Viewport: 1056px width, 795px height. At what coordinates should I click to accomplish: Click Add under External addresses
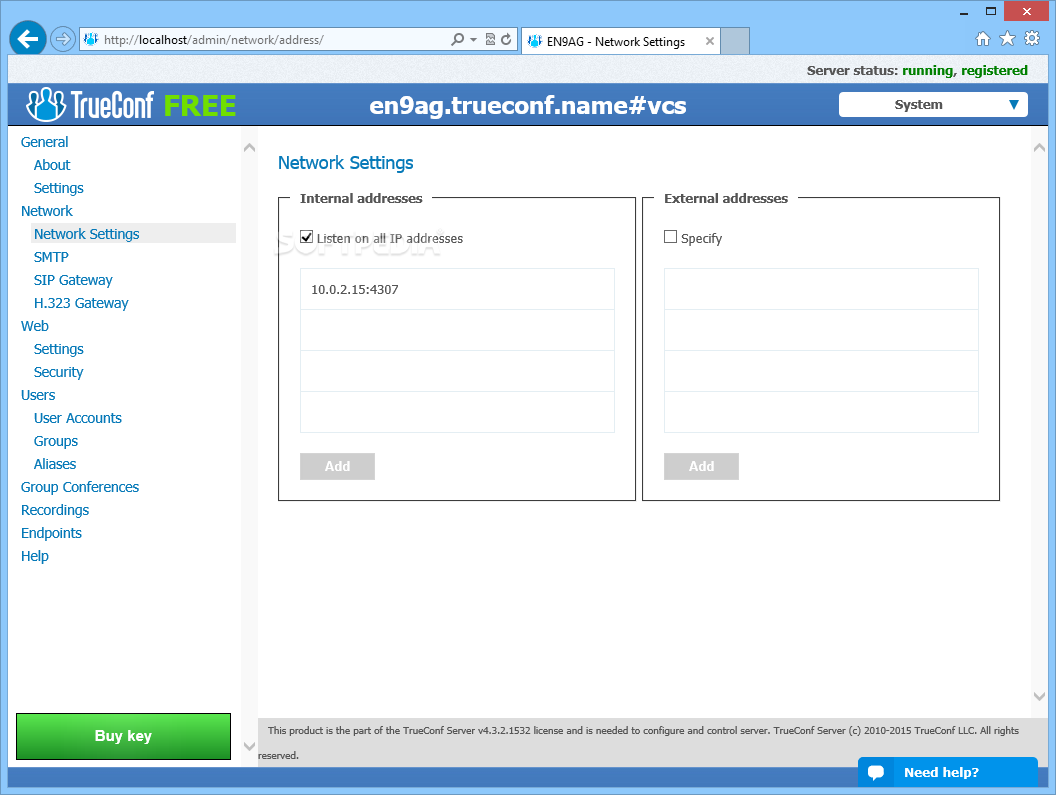click(x=701, y=466)
